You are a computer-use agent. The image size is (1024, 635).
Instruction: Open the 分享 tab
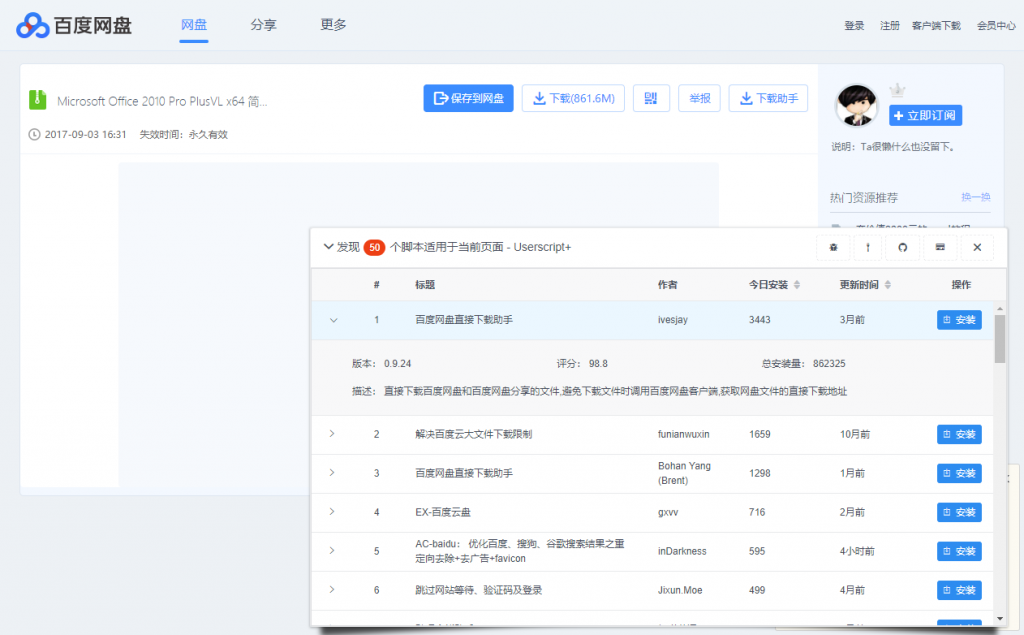coord(264,25)
